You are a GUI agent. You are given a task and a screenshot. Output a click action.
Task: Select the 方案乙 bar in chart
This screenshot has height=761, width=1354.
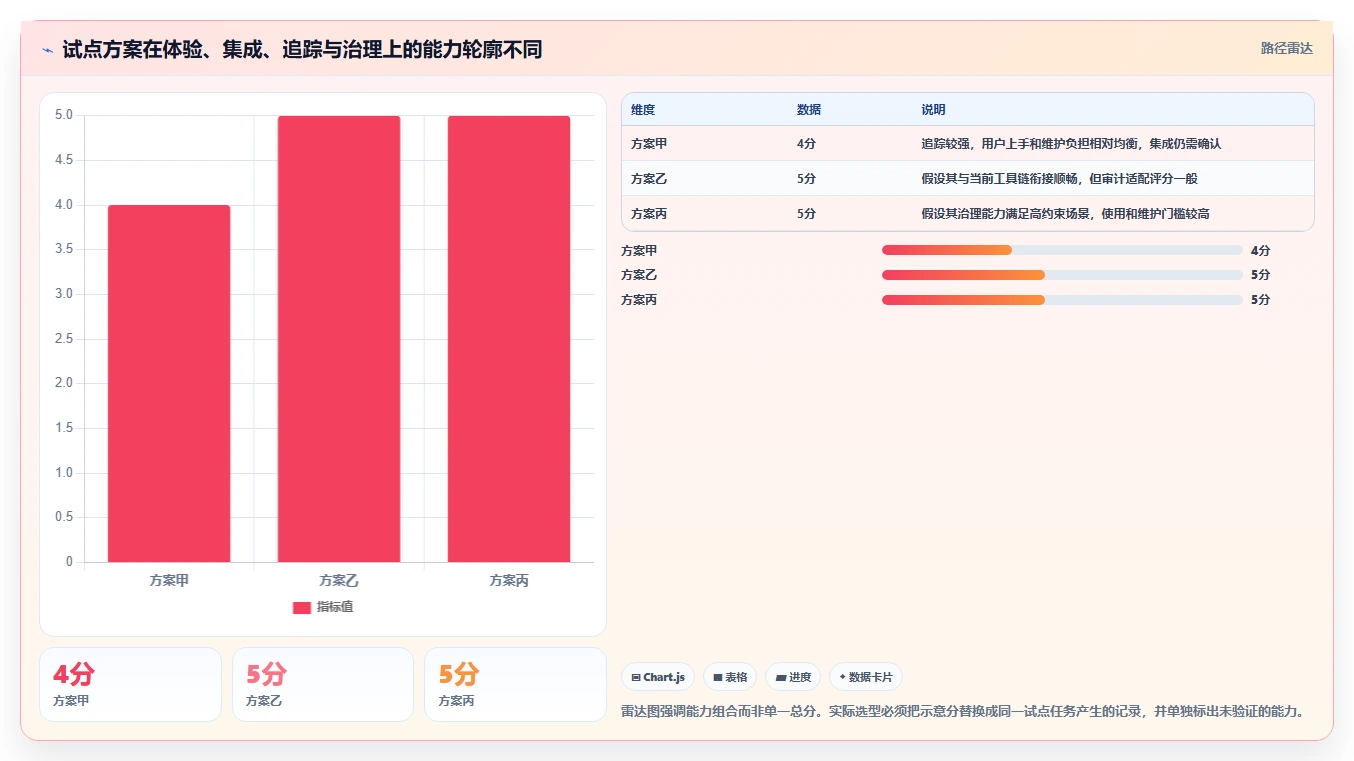click(x=339, y=339)
